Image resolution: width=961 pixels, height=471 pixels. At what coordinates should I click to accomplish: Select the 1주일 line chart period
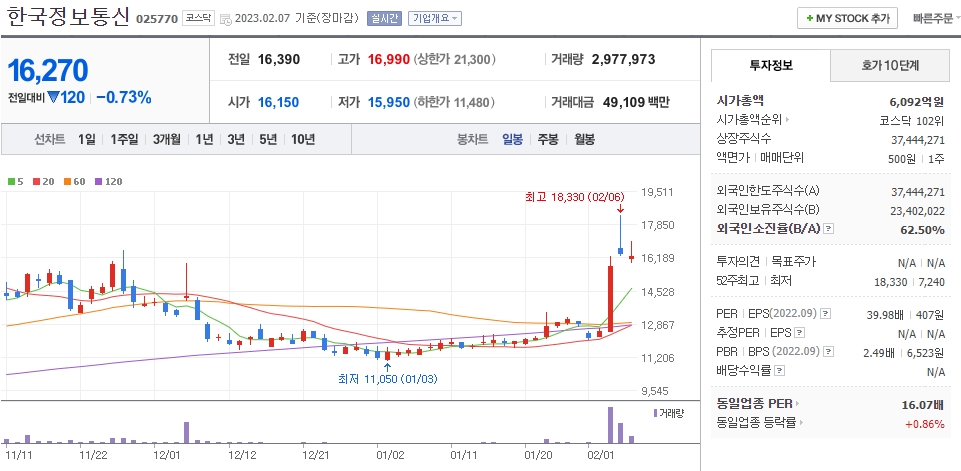click(124, 139)
